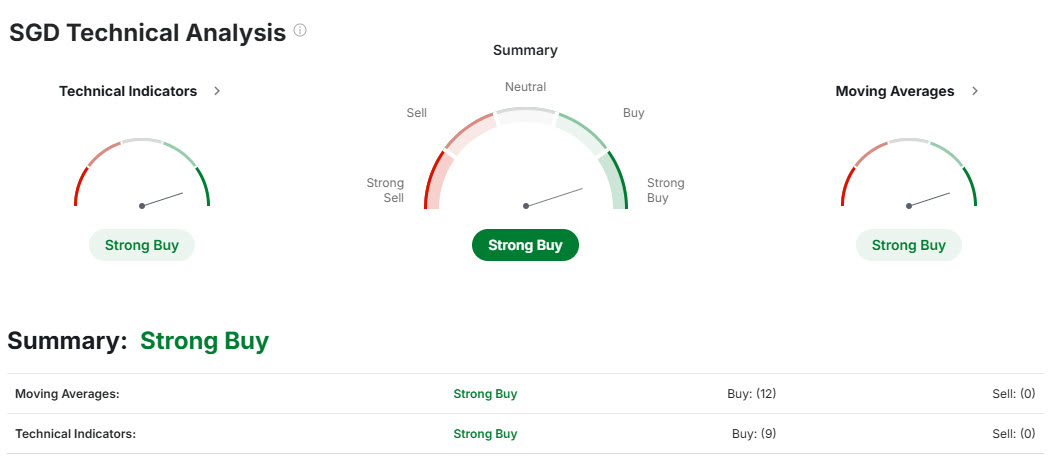Screen dimensions: 1049x461
Task: Click Strong Buy badge under Technical Indicators gauge
Action: point(142,245)
